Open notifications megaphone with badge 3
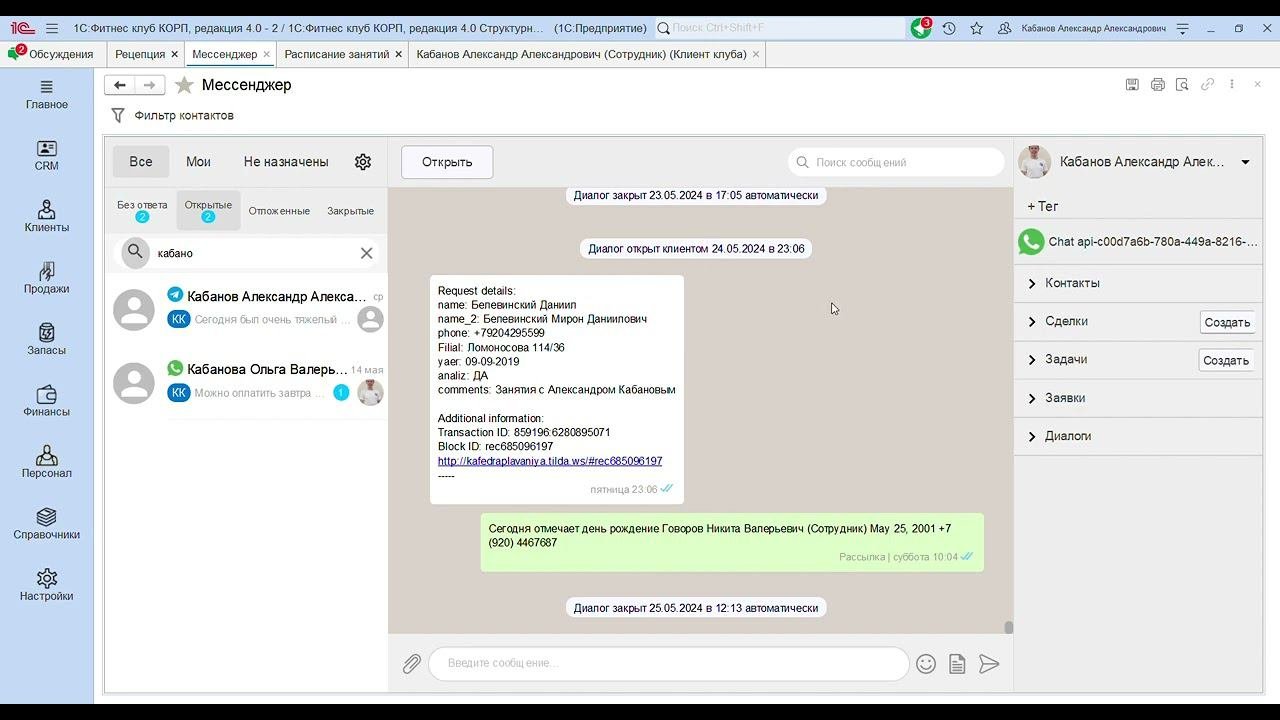Viewport: 1280px width, 720px height. point(921,28)
